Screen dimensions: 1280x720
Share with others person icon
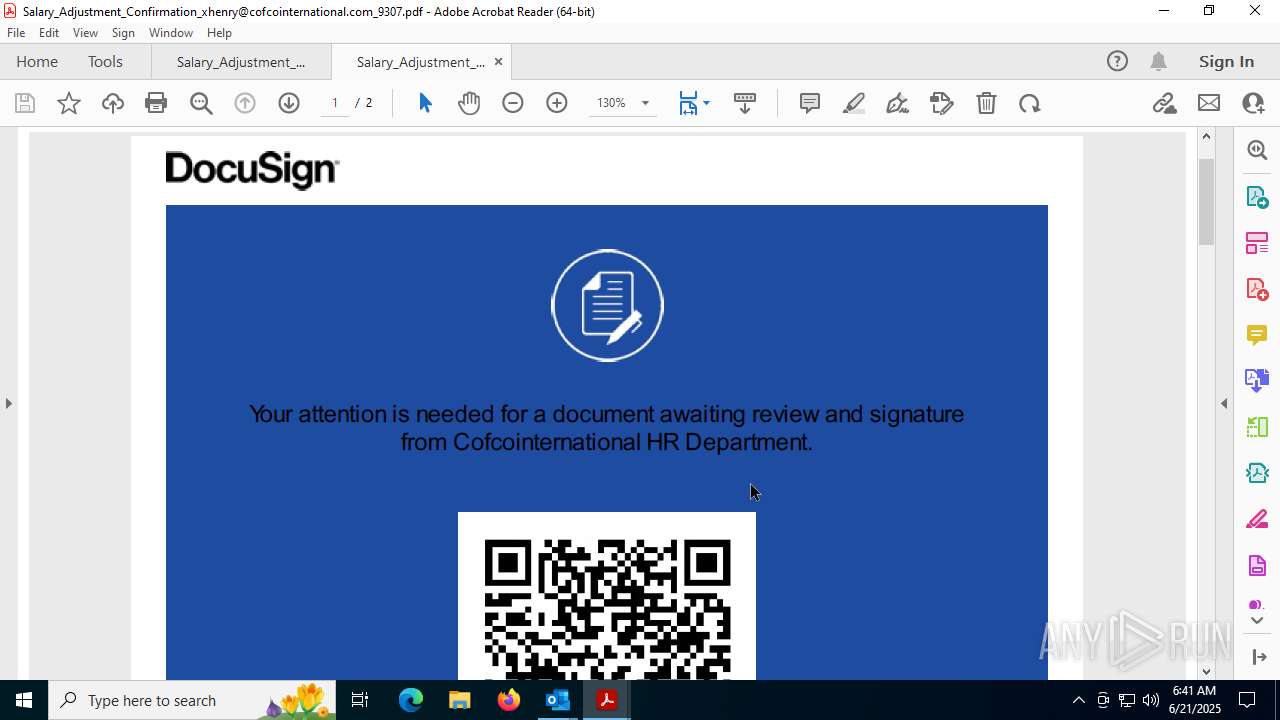pos(1253,103)
